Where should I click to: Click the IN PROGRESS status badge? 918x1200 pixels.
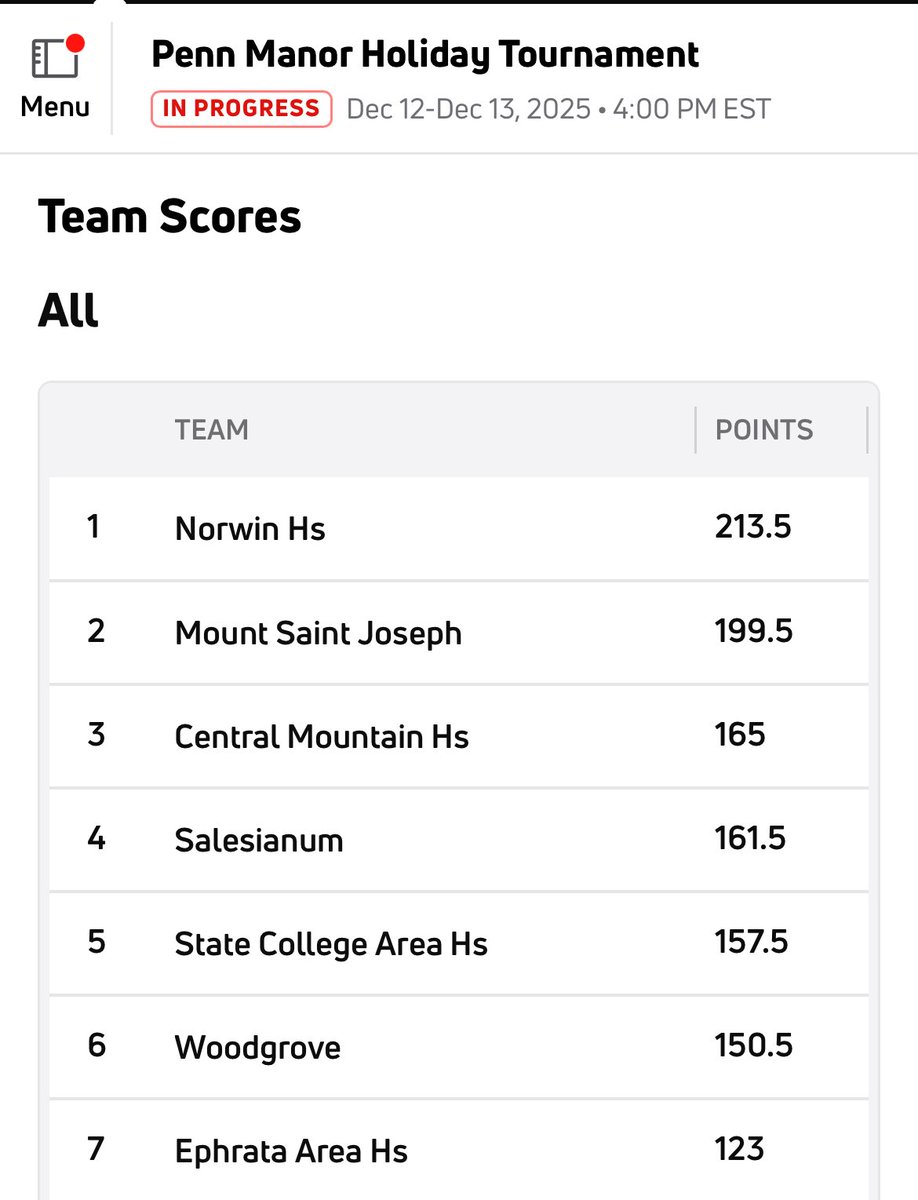pos(241,108)
